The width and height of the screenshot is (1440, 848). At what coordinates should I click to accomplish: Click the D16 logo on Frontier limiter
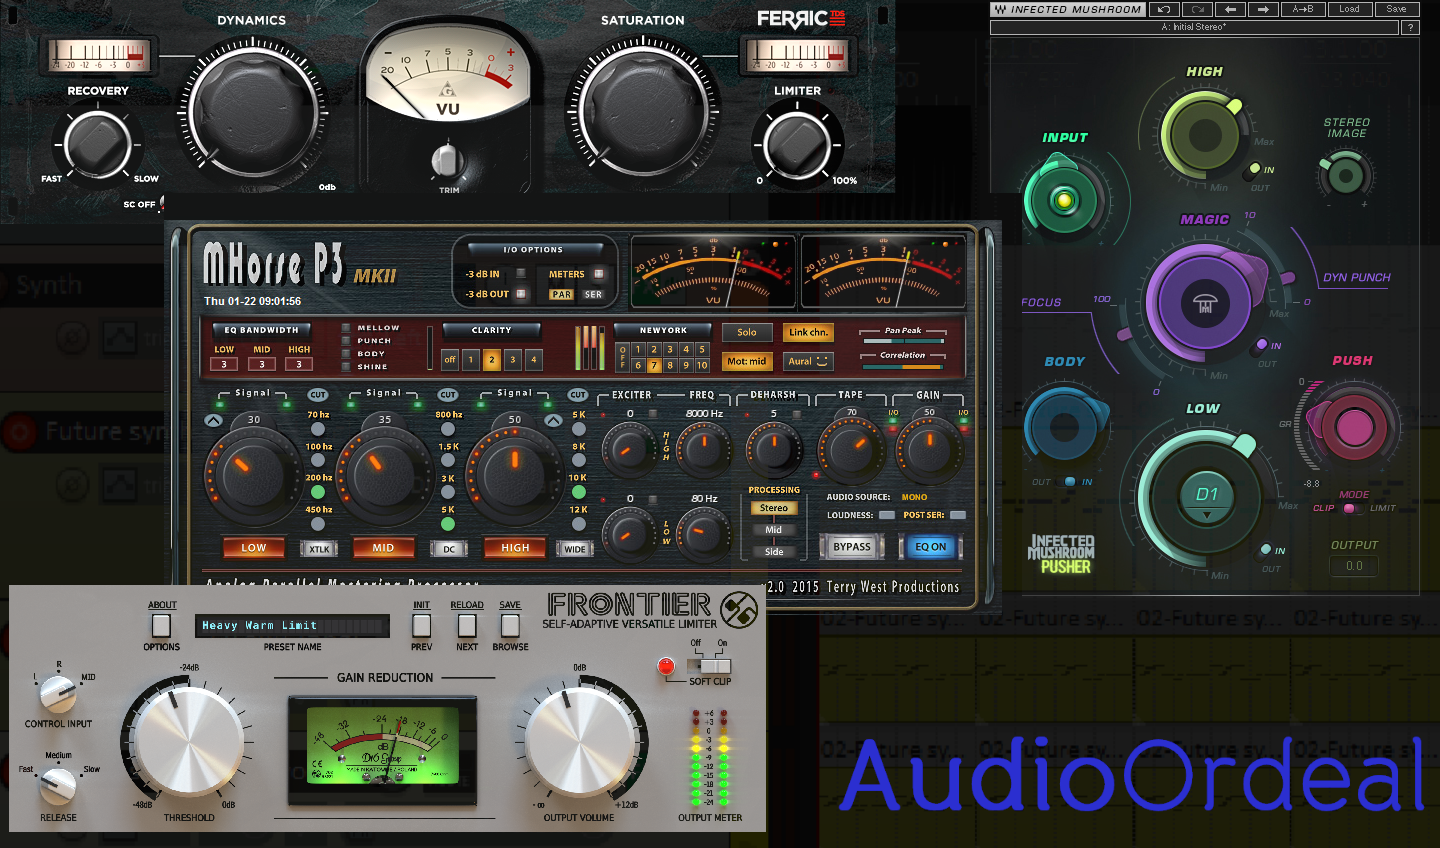point(739,610)
